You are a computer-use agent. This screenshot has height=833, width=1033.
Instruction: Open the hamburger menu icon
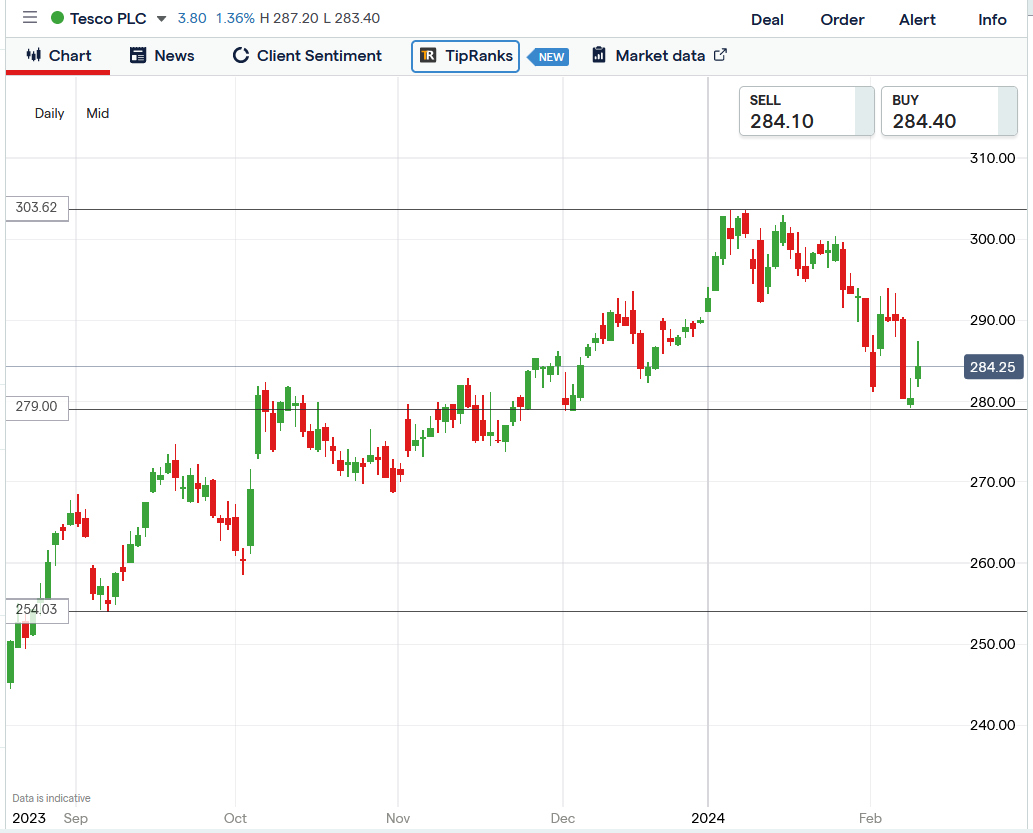tap(30, 17)
